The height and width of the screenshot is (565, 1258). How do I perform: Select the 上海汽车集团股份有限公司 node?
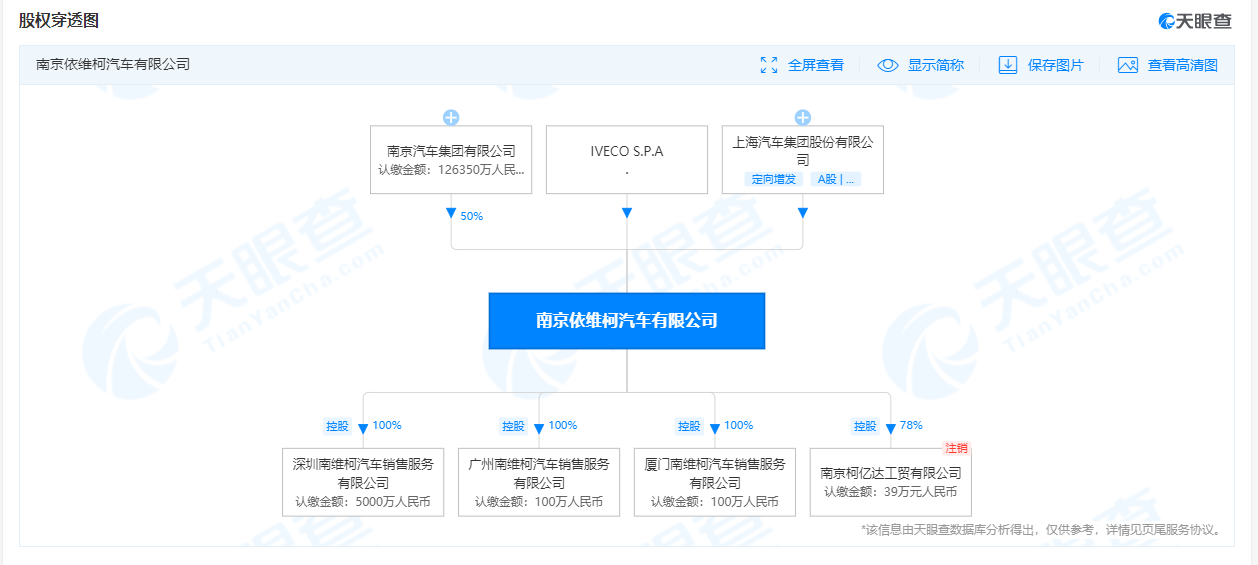pyautogui.click(x=803, y=150)
